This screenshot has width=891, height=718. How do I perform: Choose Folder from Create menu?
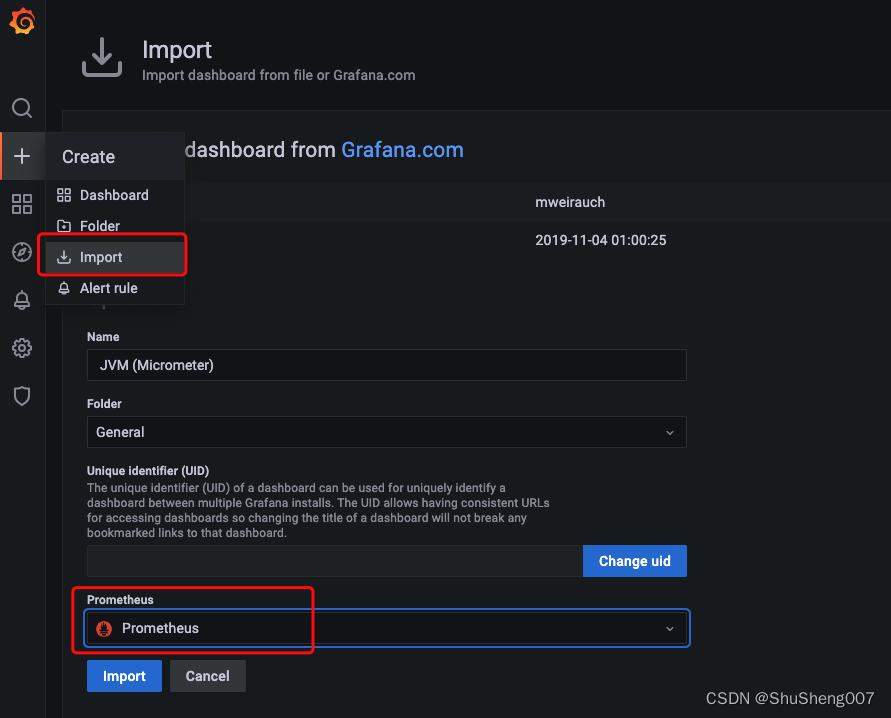[115, 226]
